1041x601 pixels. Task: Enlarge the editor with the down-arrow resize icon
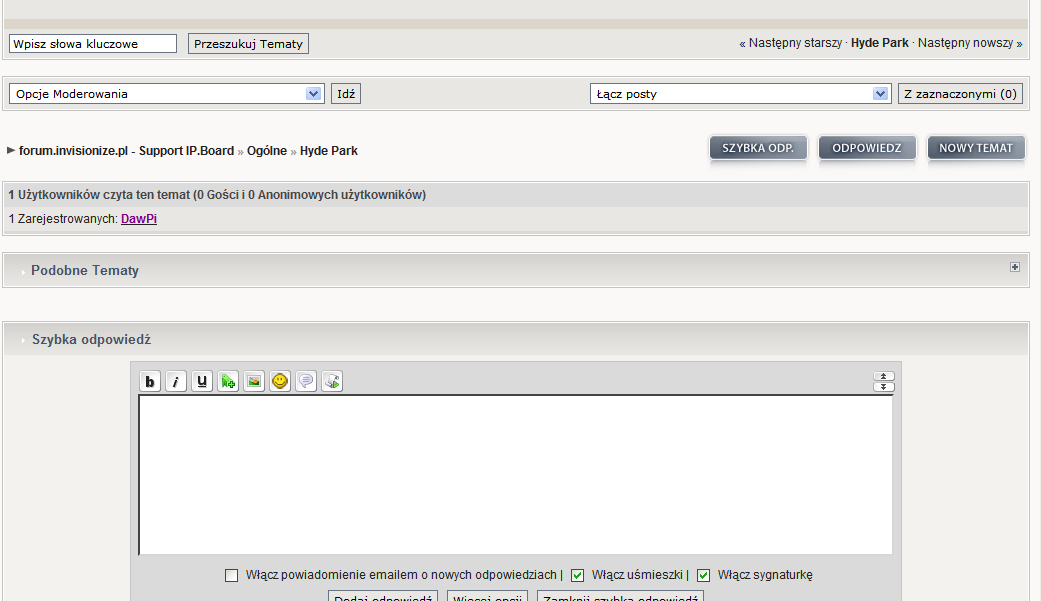884,386
